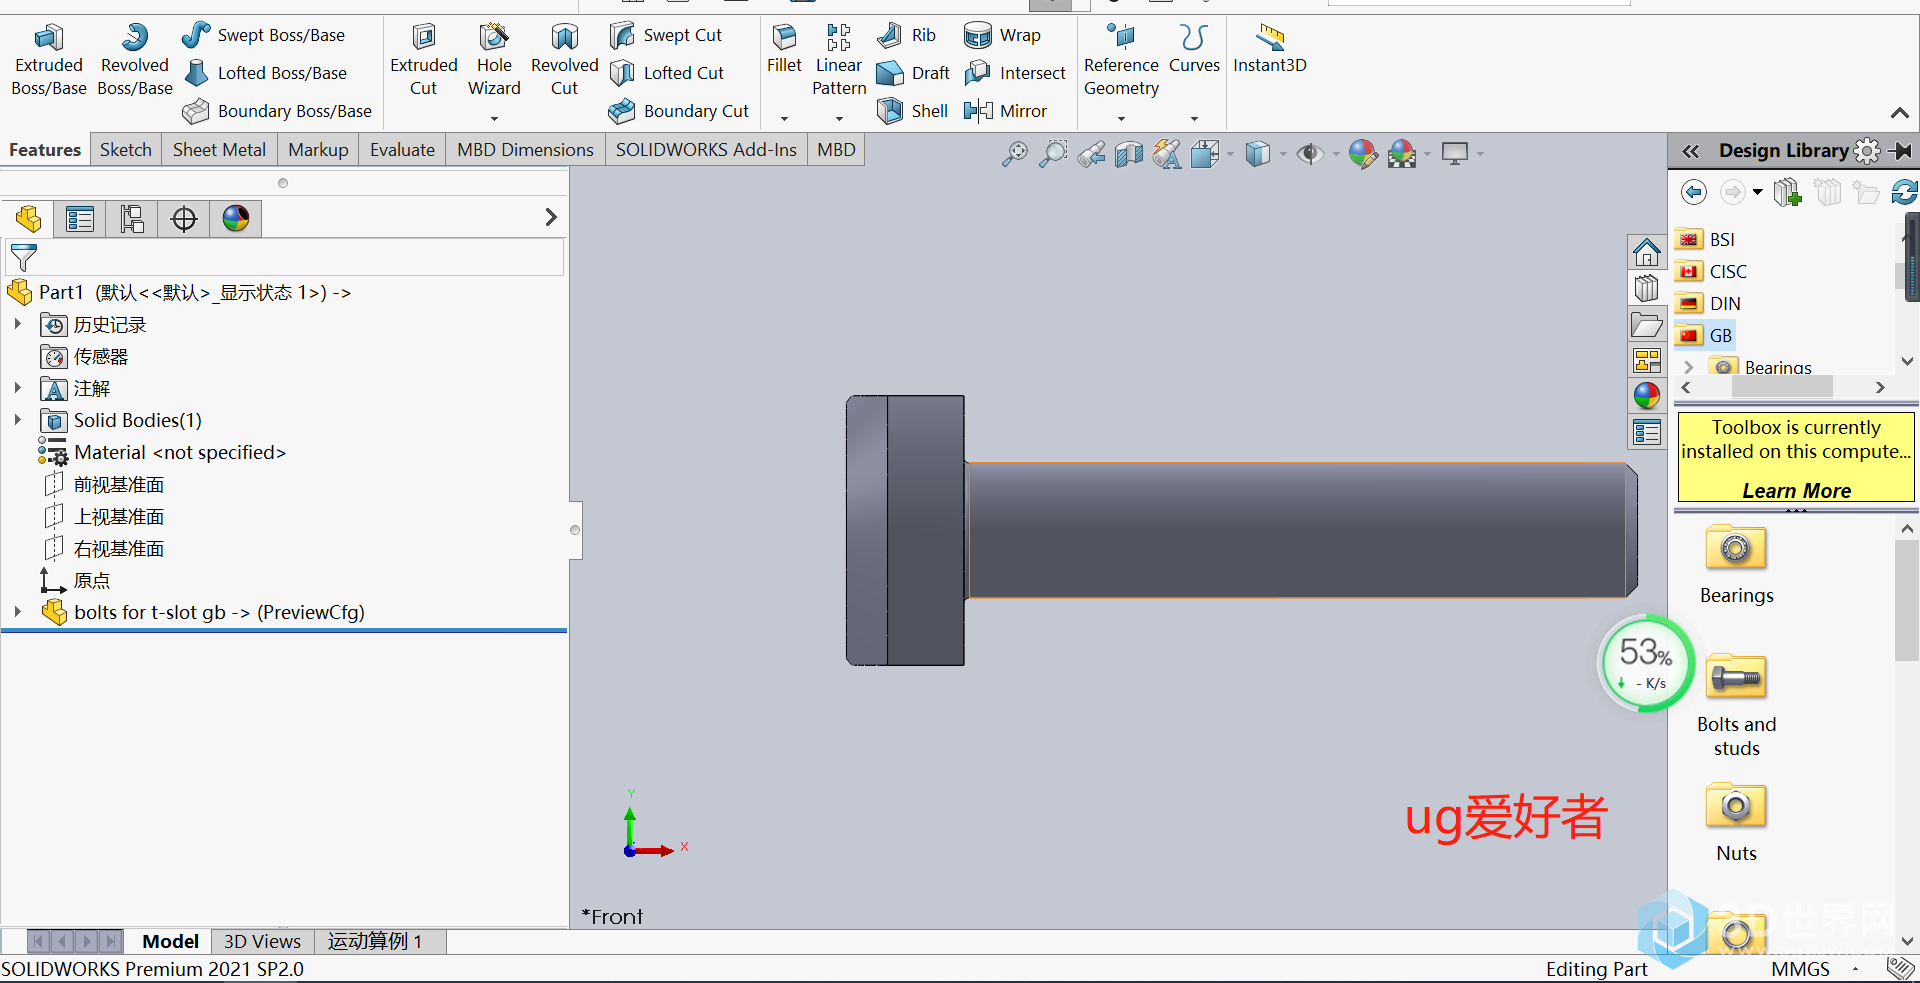Expand the FeatureManager tabs chevron
Screen dimensions: 1920x983
pyautogui.click(x=551, y=217)
